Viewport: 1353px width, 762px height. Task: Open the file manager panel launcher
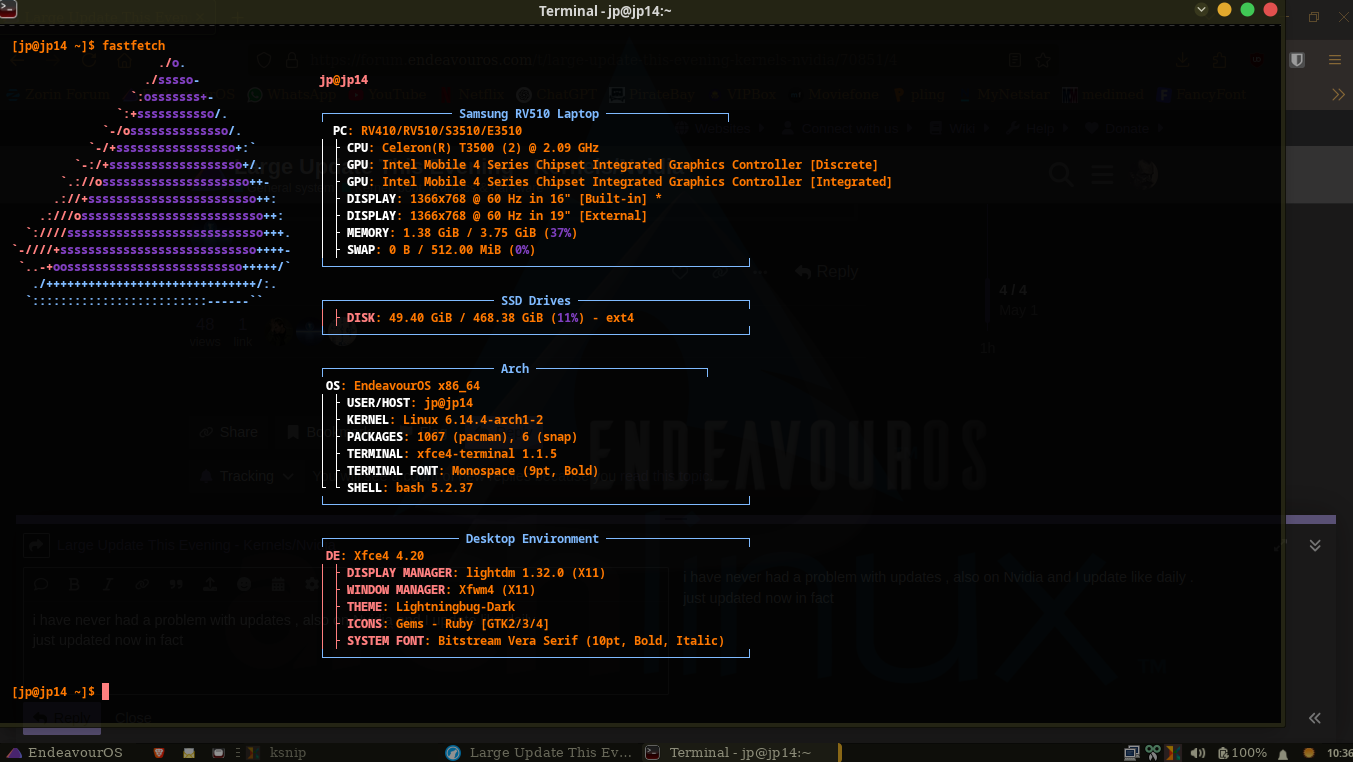[x=188, y=752]
